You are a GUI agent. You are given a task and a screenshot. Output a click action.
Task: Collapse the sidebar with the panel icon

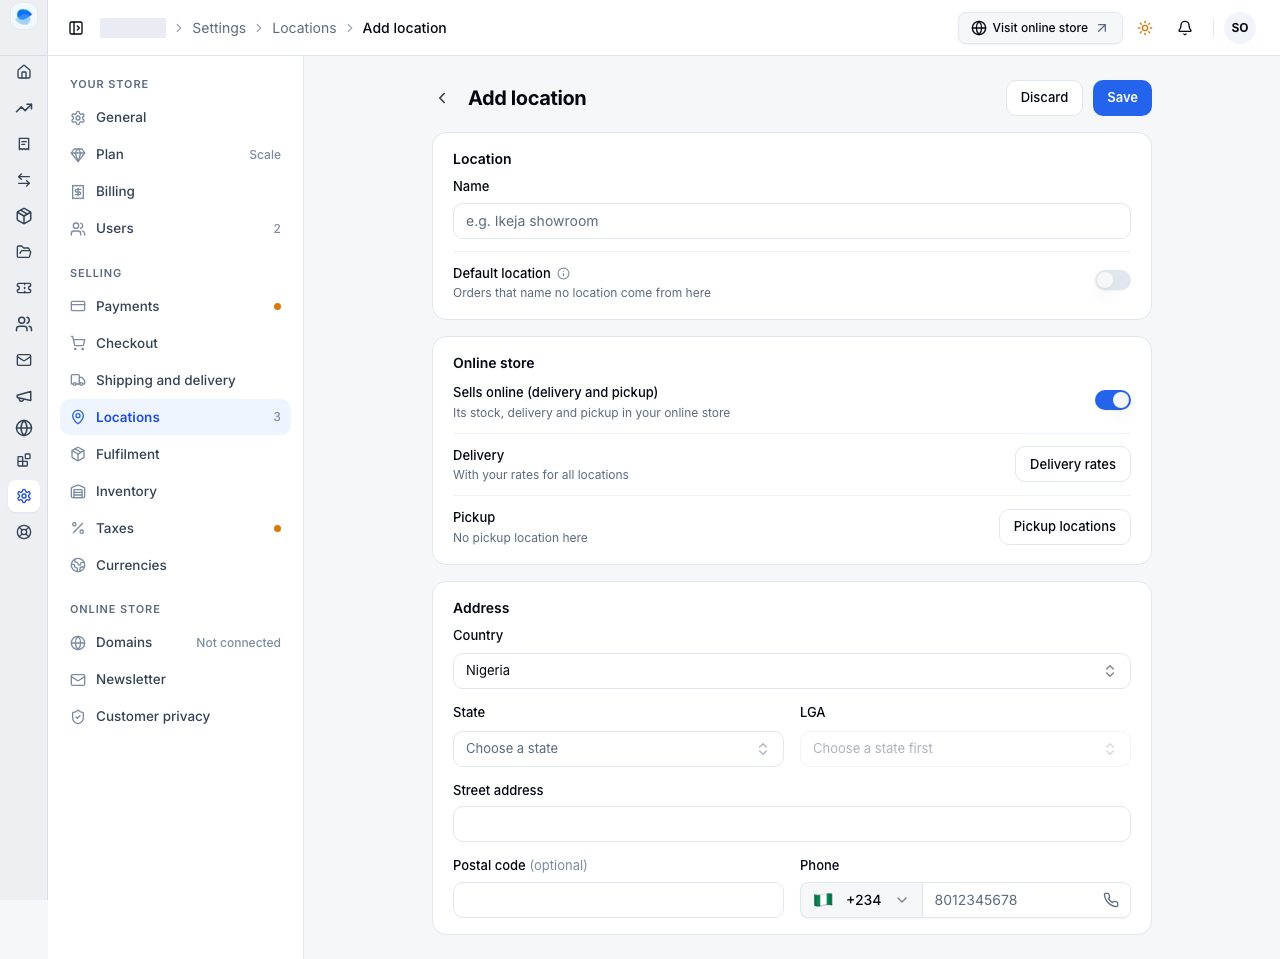(76, 28)
